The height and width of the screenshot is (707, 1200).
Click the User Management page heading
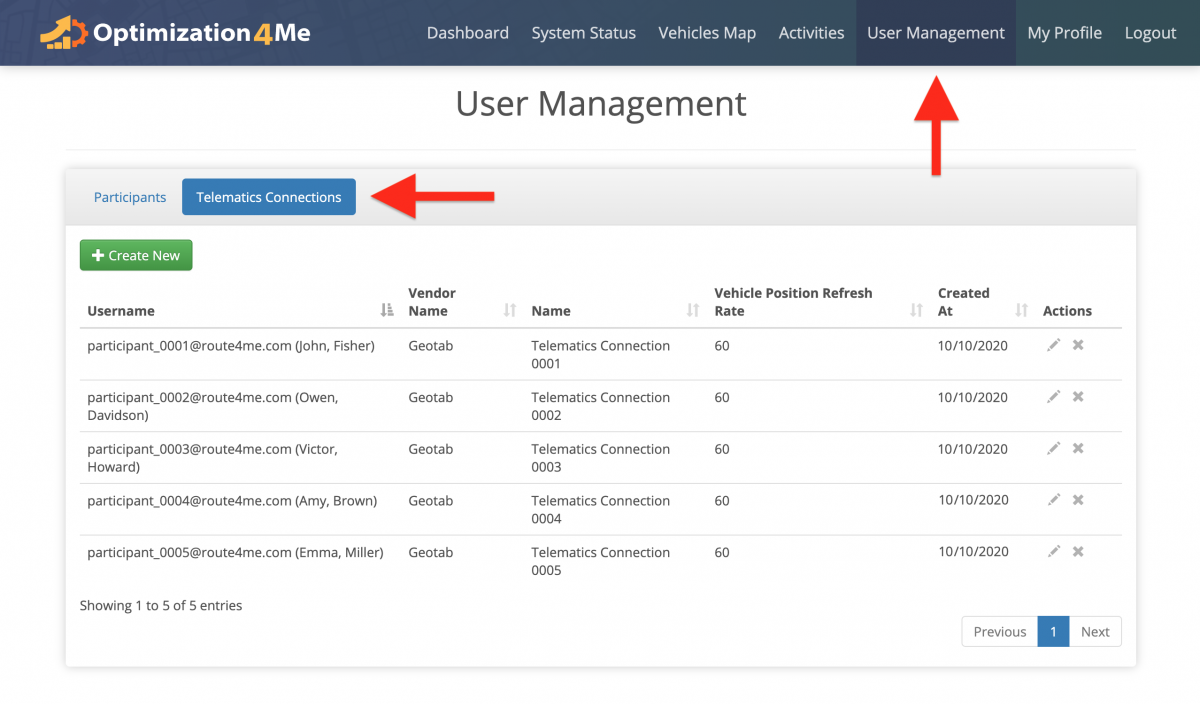pos(601,104)
